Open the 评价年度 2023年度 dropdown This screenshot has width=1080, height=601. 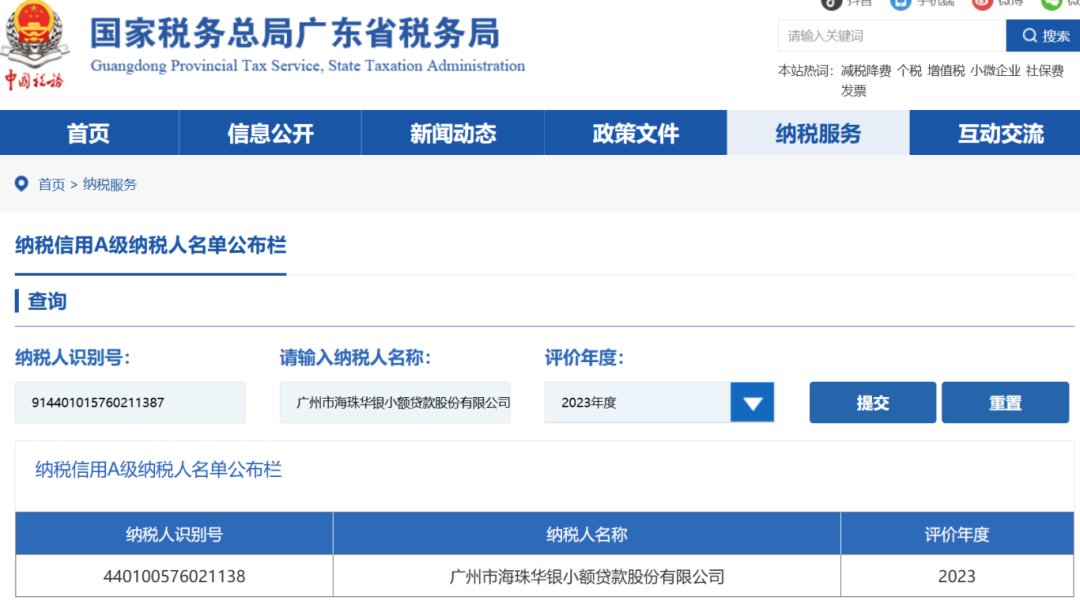pyautogui.click(x=659, y=403)
